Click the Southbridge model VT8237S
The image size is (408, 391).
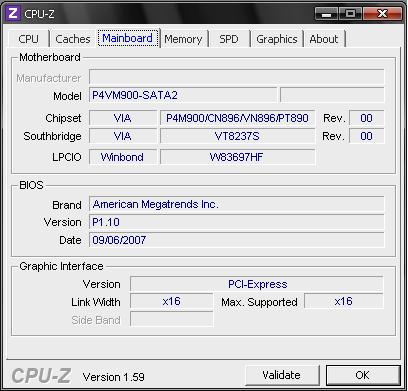pos(237,136)
